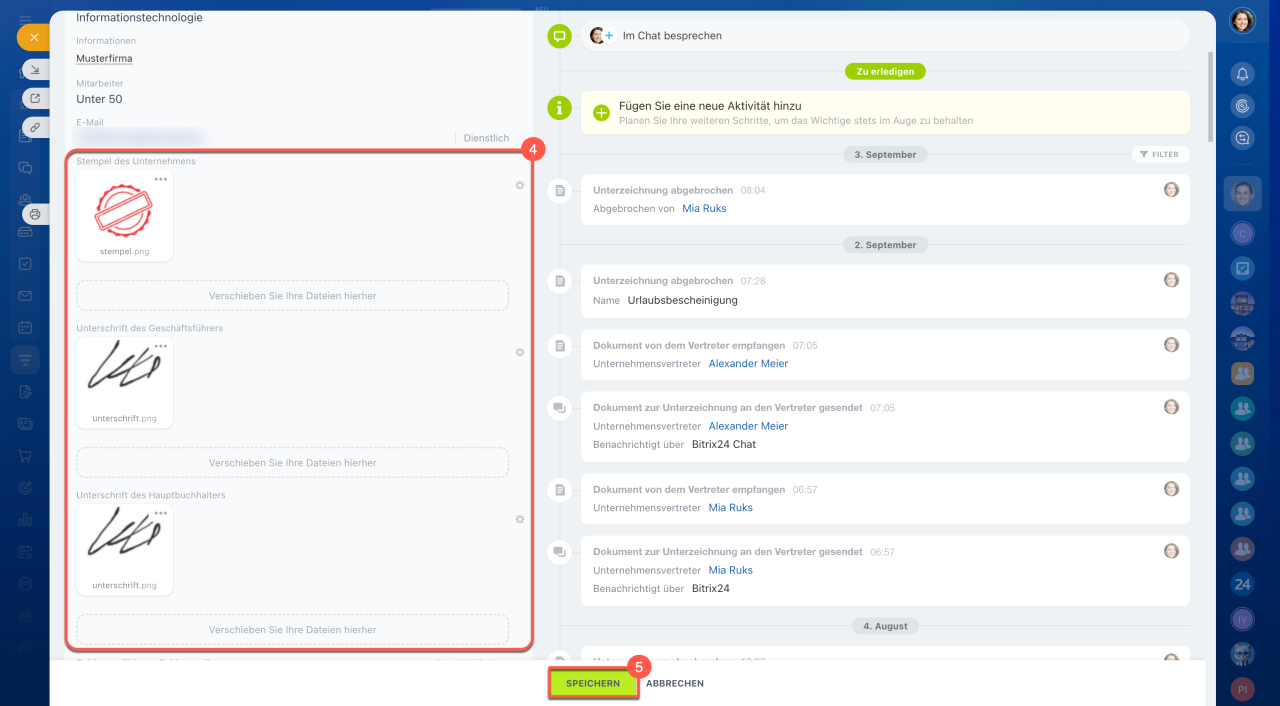Click the green chat bubble timeline icon
Screen dimensions: 1280x706
tap(559, 36)
